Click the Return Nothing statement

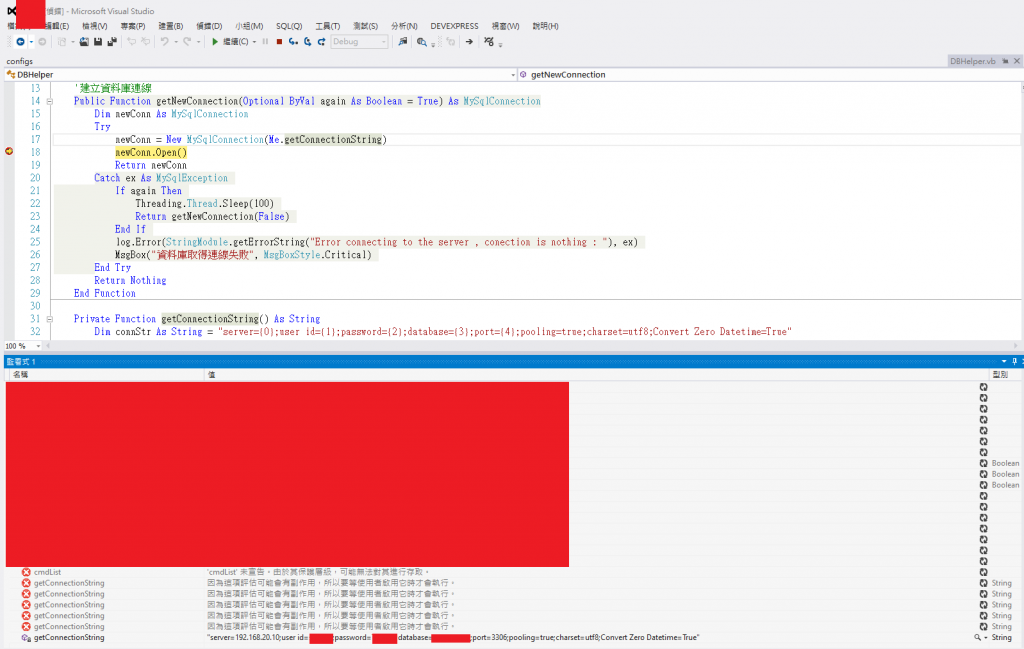[x=130, y=280]
